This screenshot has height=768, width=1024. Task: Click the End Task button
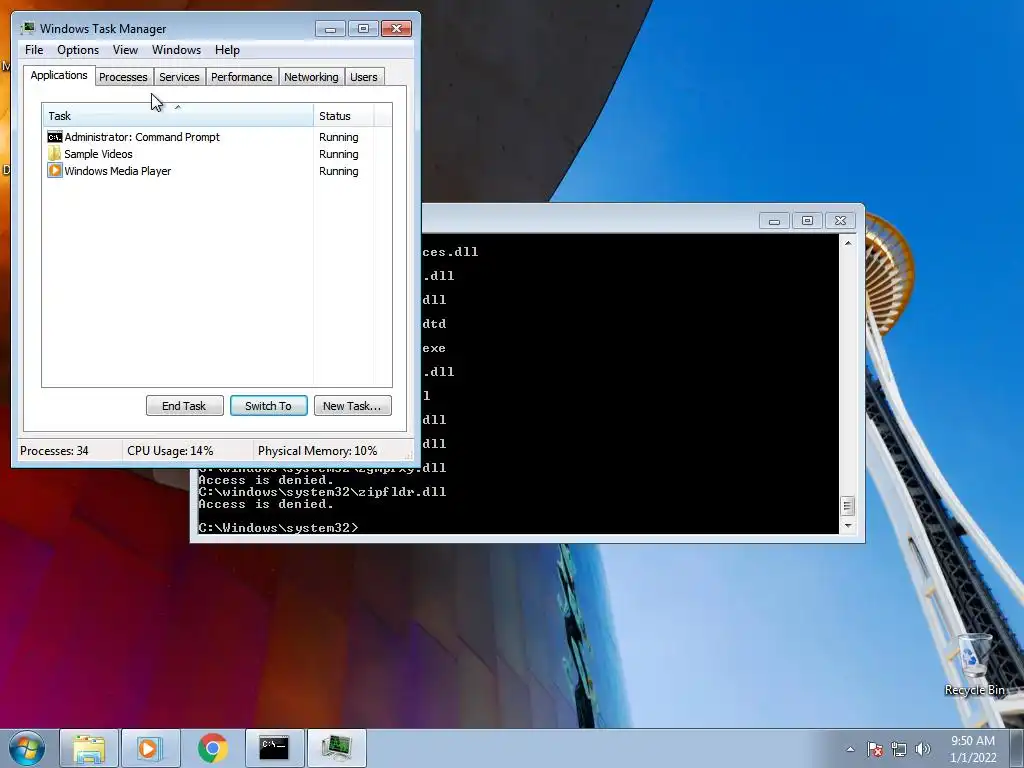[184, 406]
